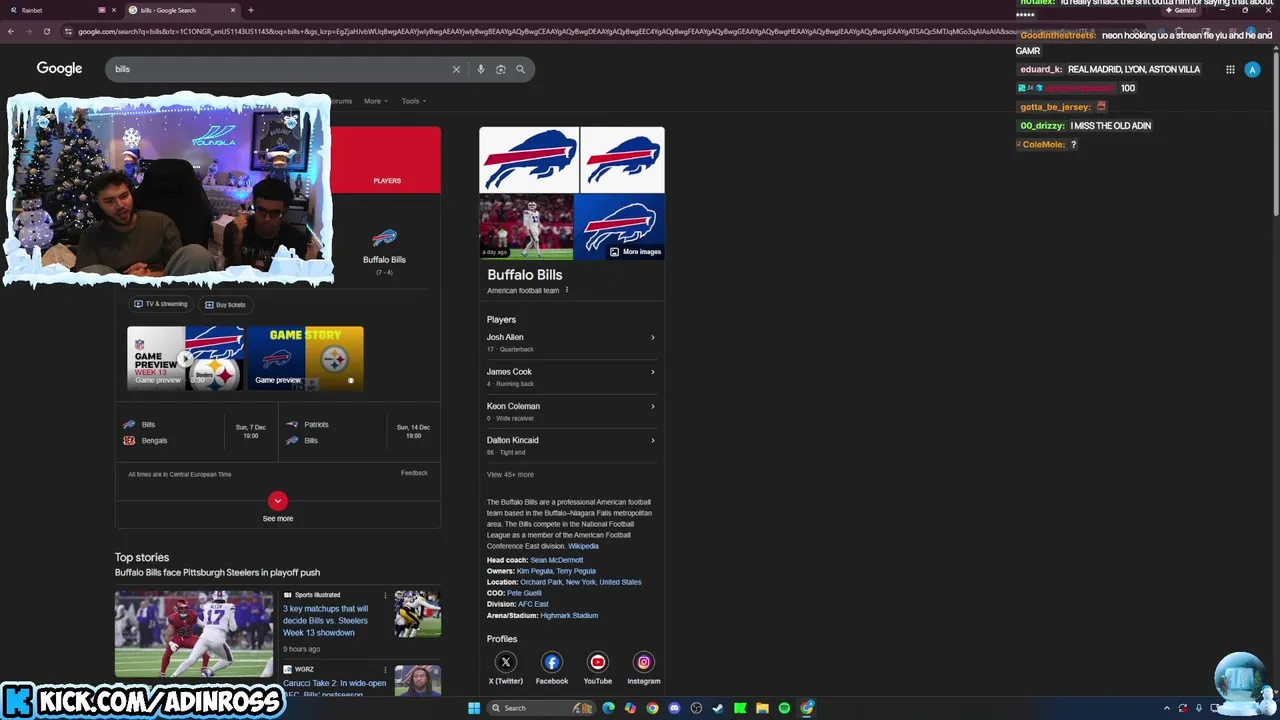Expand Keon Coleman player entry
1280x720 pixels.
click(x=570, y=411)
